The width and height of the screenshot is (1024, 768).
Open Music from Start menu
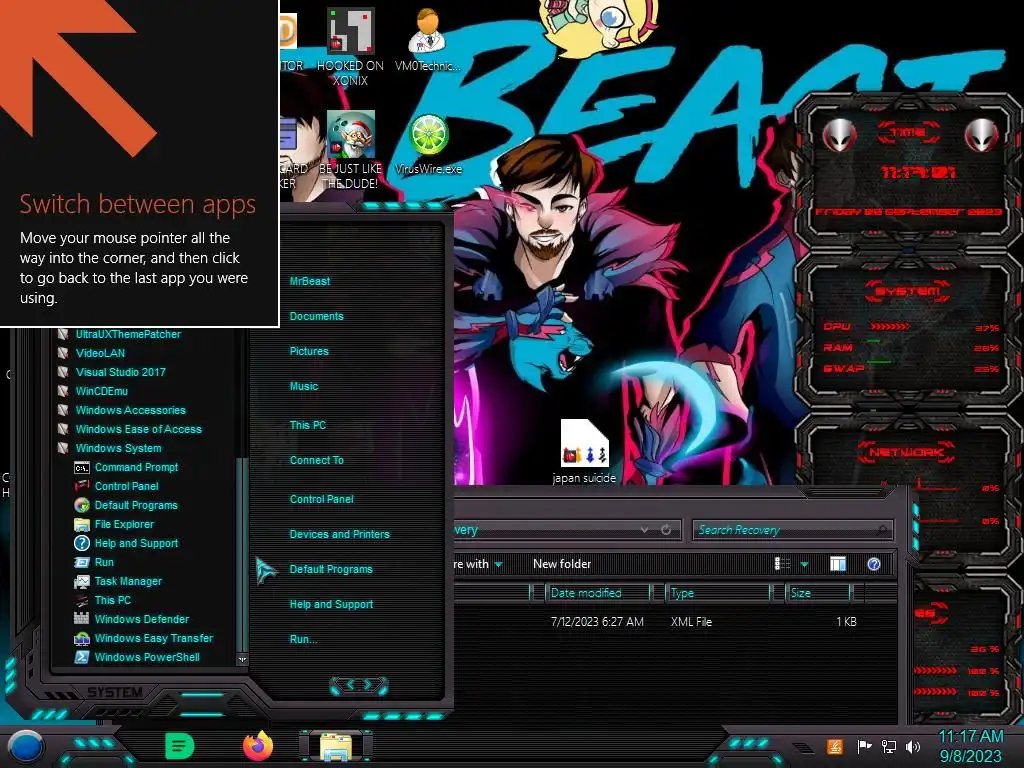pyautogui.click(x=304, y=386)
